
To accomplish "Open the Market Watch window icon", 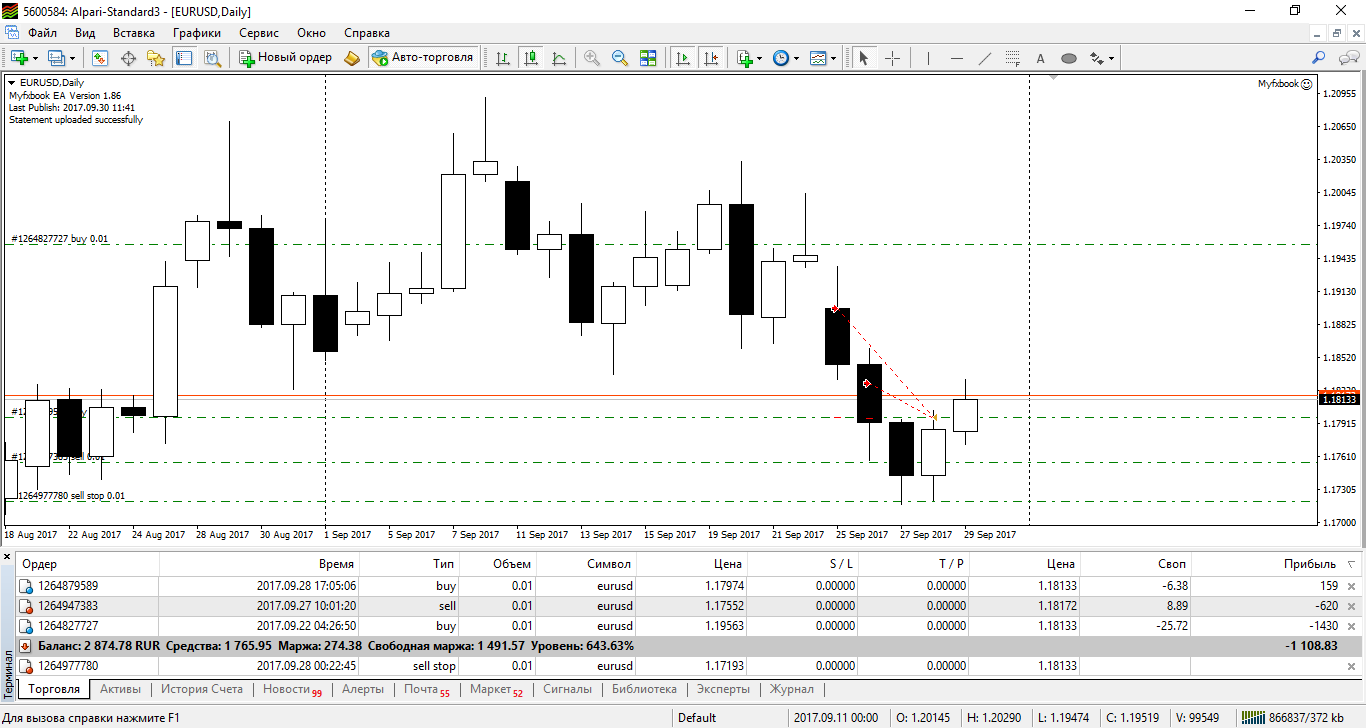I will pyautogui.click(x=100, y=58).
